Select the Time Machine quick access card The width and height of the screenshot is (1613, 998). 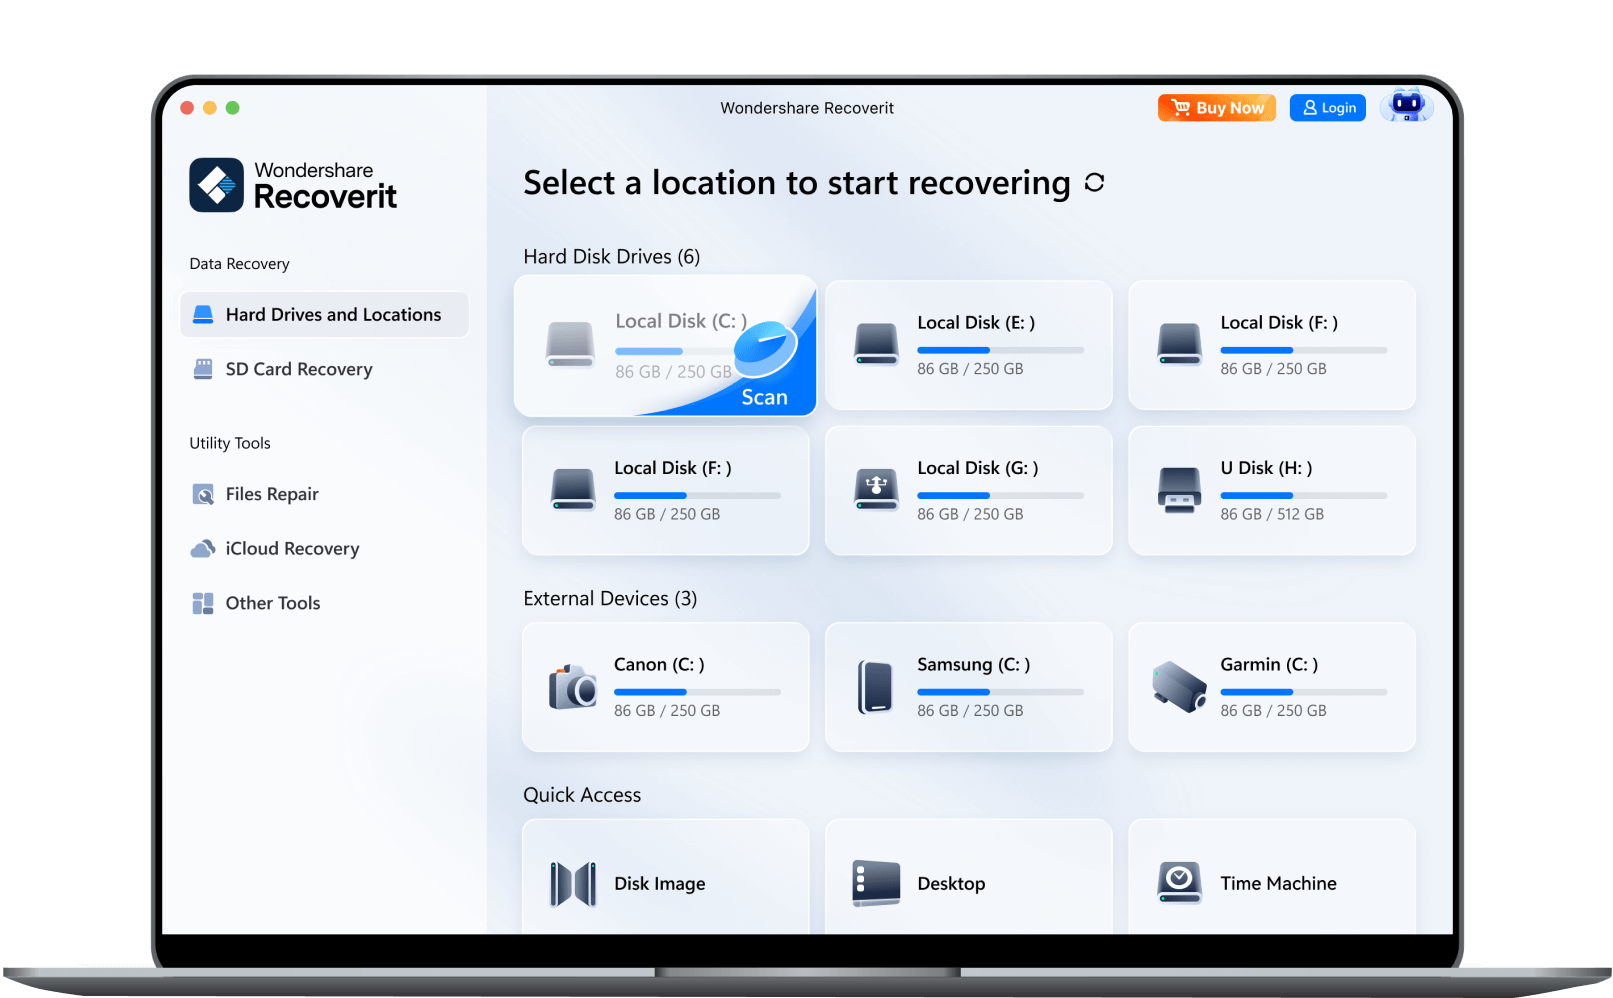tap(1271, 877)
